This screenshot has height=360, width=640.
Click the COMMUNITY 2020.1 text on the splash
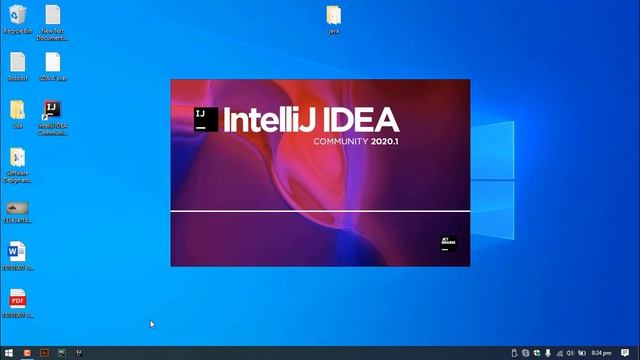[x=356, y=142]
